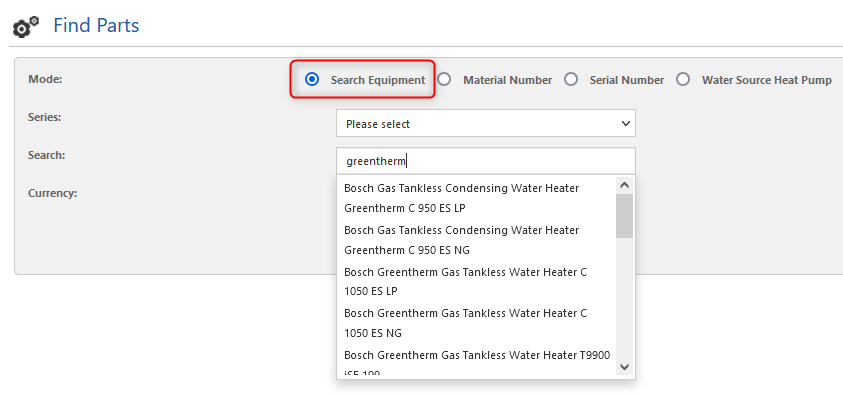The image size is (843, 395).
Task: Choose Greentherm C 1050 ES LP result
Action: [x=476, y=282]
